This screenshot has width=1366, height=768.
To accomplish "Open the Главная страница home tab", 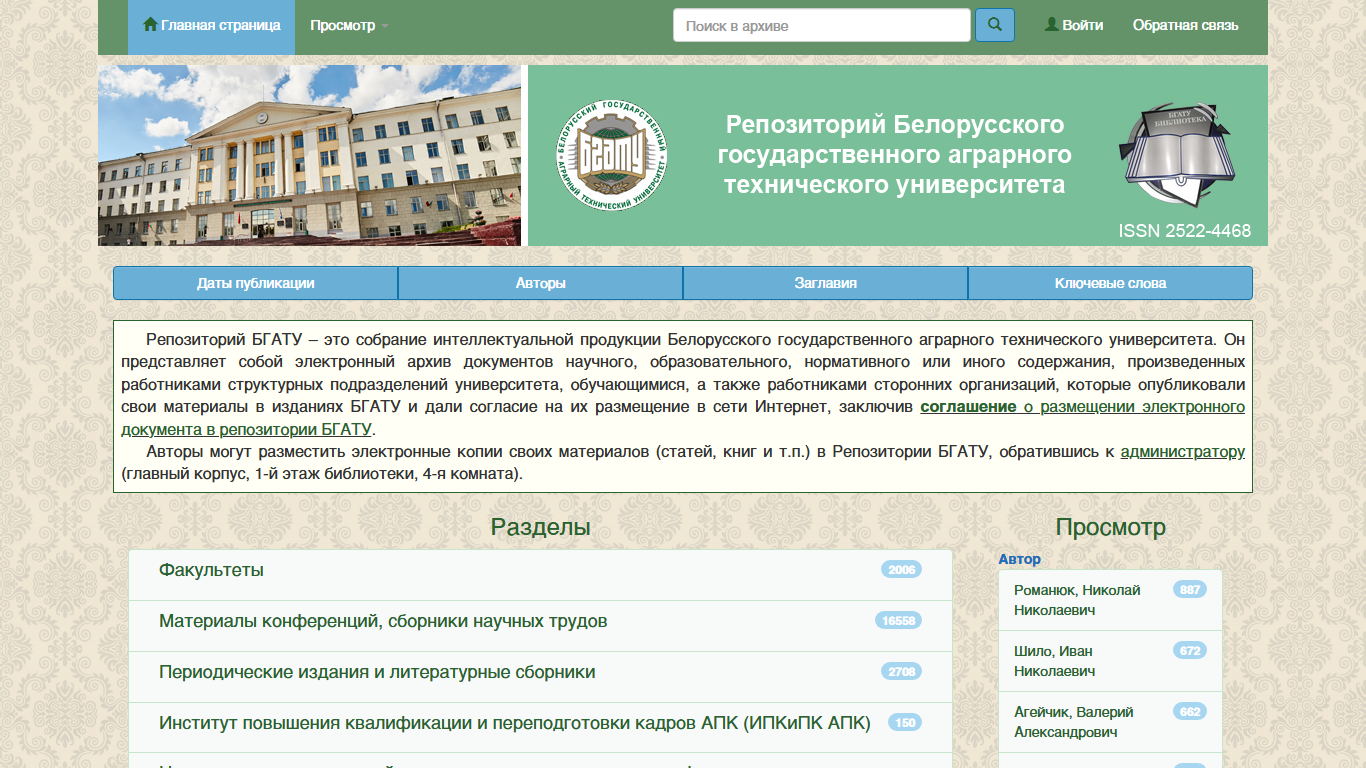I will (x=211, y=25).
